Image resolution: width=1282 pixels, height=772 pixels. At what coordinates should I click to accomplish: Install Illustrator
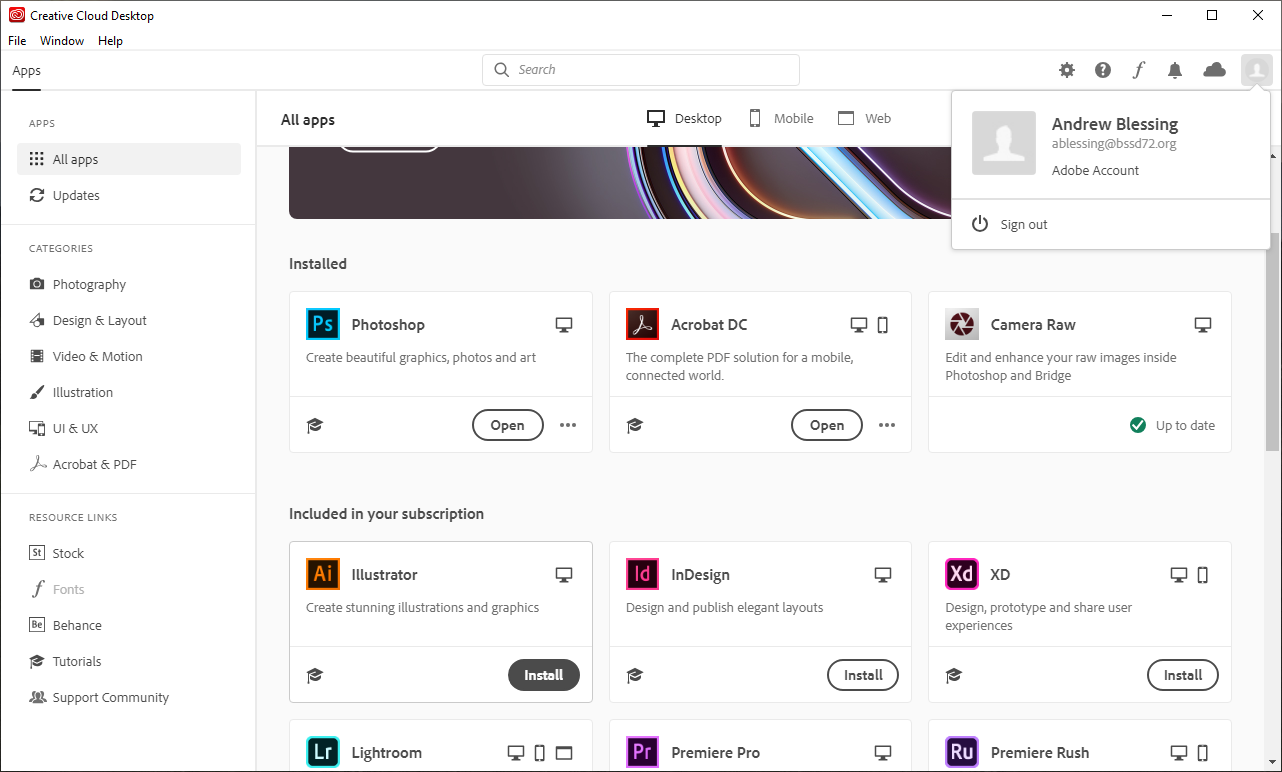543,675
